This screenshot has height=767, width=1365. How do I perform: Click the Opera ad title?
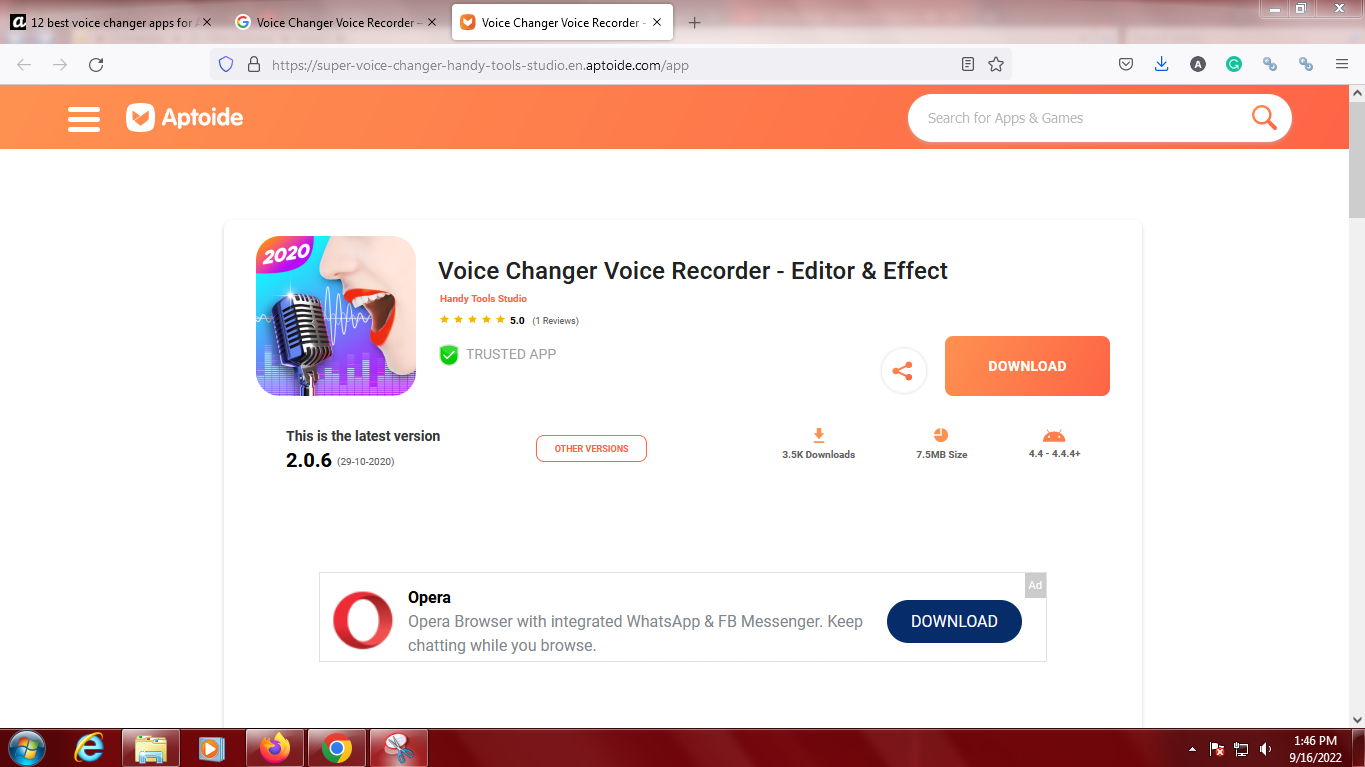pos(429,597)
